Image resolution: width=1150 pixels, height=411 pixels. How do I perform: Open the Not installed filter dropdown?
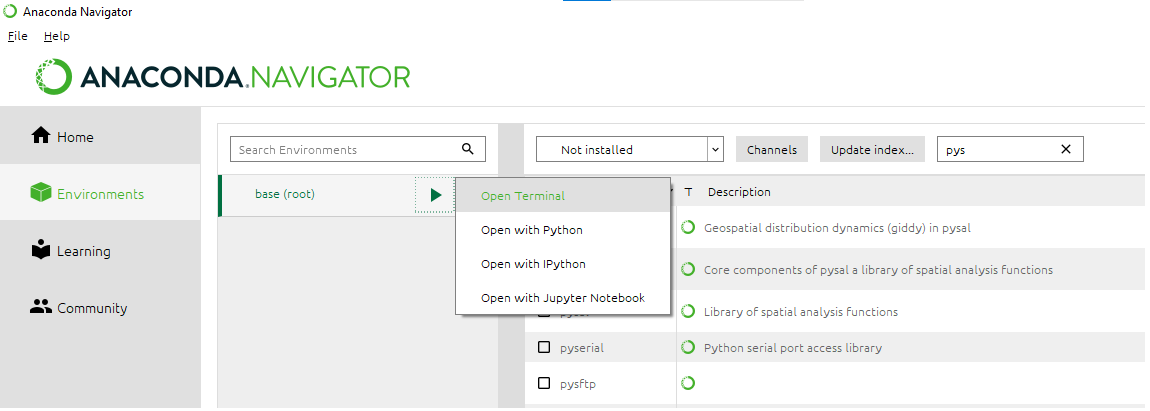point(630,149)
